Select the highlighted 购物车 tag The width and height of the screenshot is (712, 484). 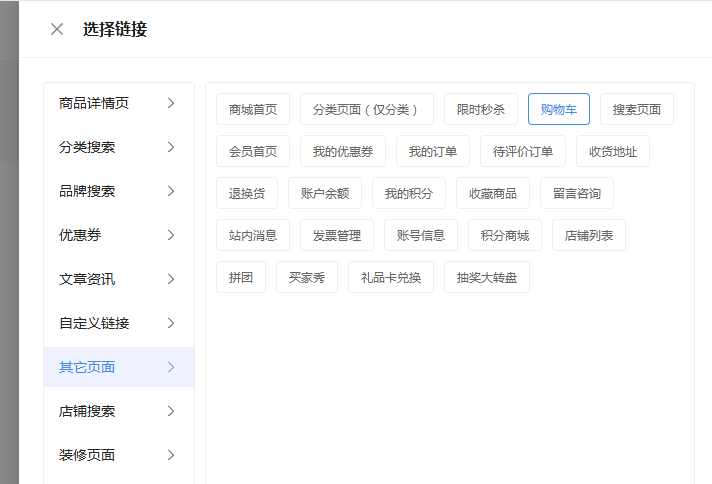coord(559,109)
